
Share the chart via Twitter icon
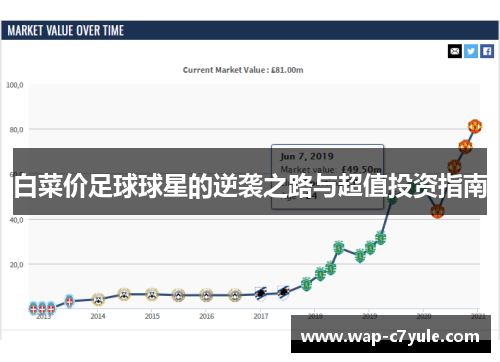[x=471, y=51]
